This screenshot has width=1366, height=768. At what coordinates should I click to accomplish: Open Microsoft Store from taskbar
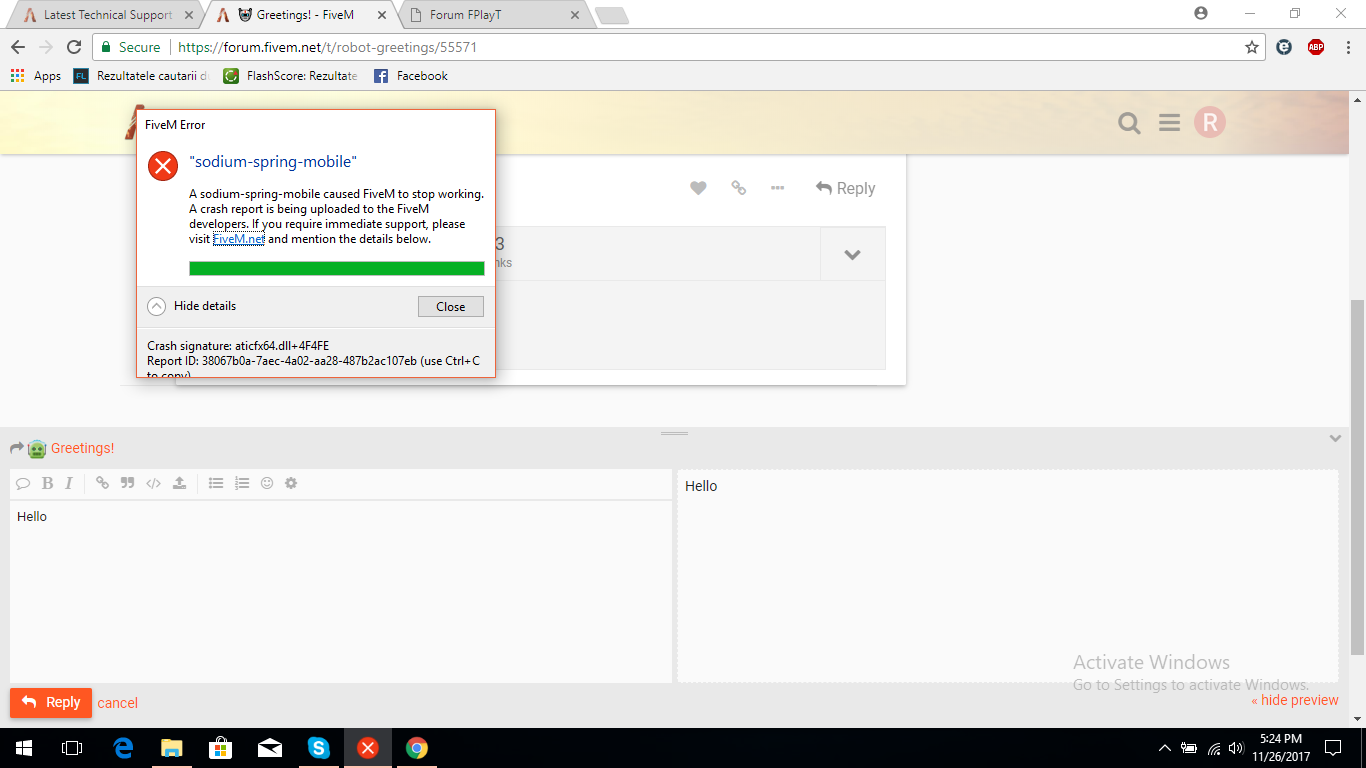(221, 748)
